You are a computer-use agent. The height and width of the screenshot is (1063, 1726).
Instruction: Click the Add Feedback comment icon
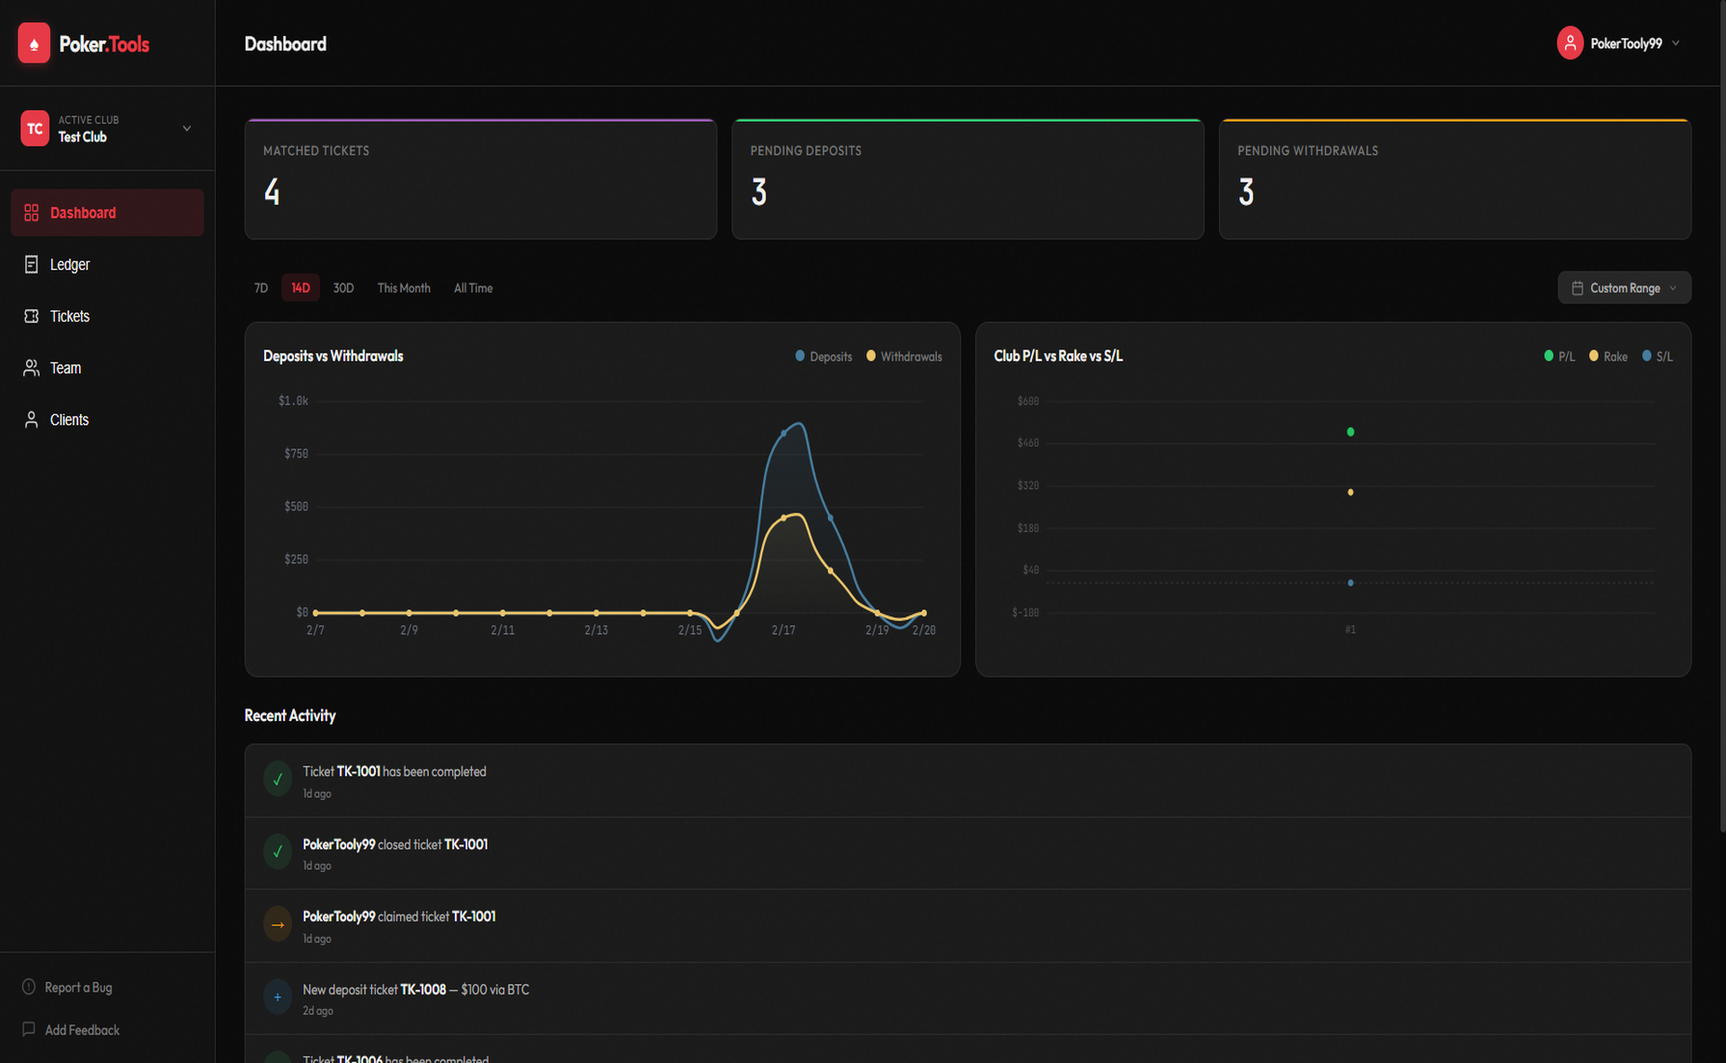pos(30,1030)
